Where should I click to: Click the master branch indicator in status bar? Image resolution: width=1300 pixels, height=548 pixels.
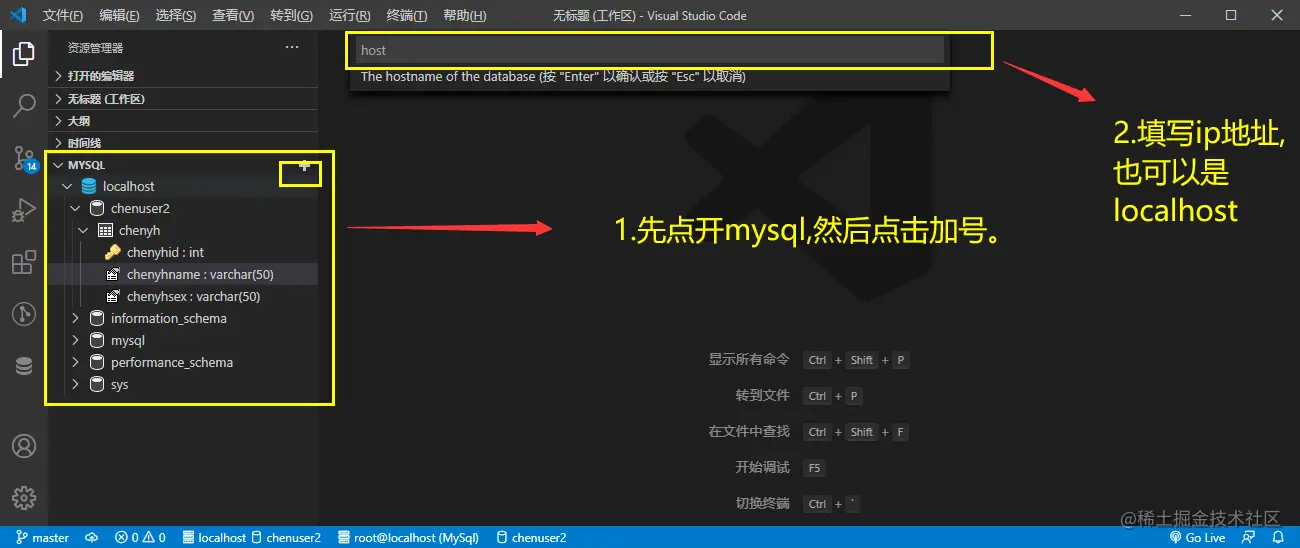click(x=43, y=537)
